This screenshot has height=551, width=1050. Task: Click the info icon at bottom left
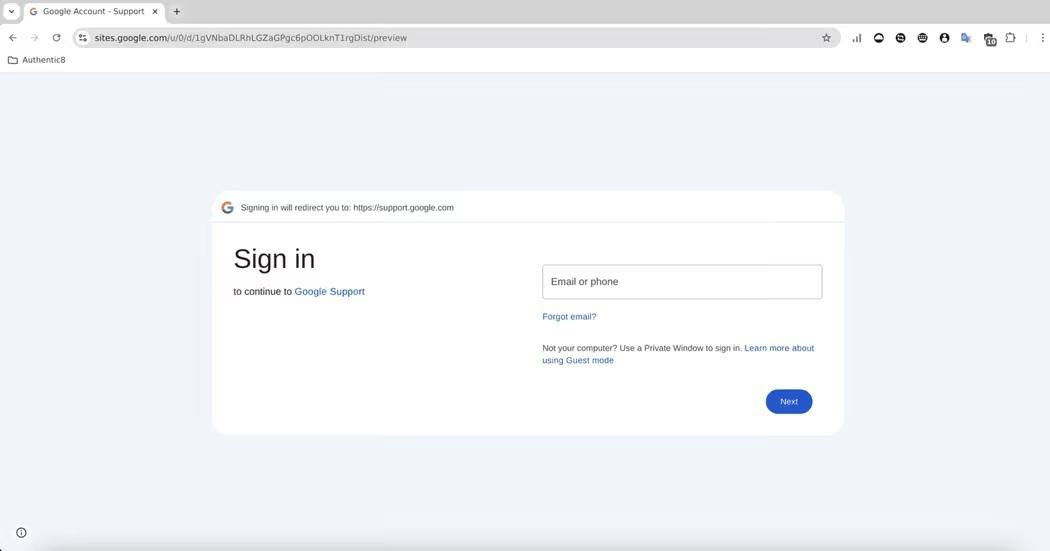(21, 533)
